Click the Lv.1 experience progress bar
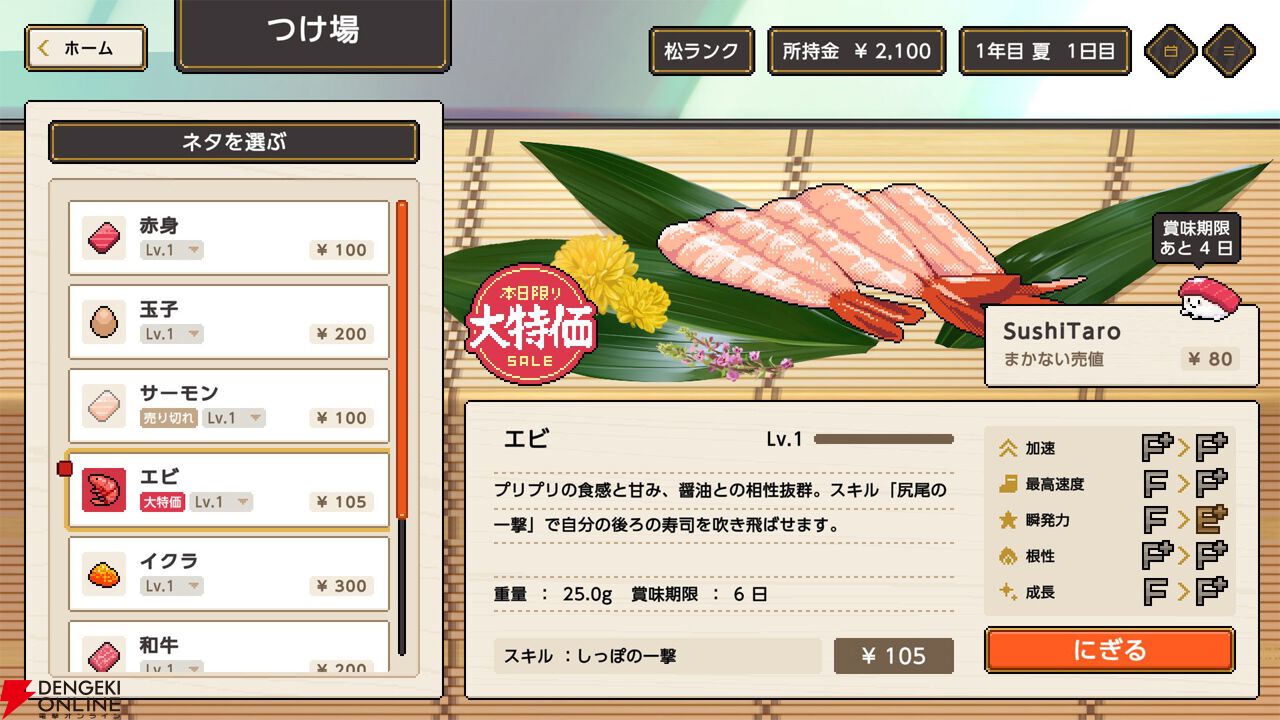The image size is (1280, 720). (884, 439)
